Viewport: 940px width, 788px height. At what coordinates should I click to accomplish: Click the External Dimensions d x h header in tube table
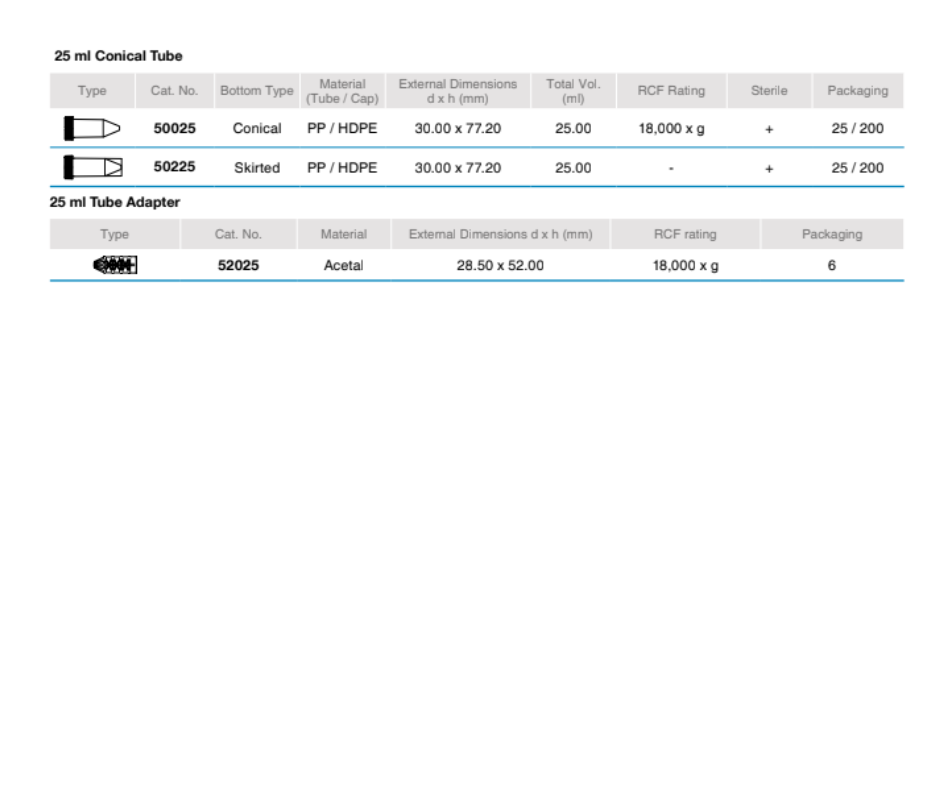pos(457,91)
